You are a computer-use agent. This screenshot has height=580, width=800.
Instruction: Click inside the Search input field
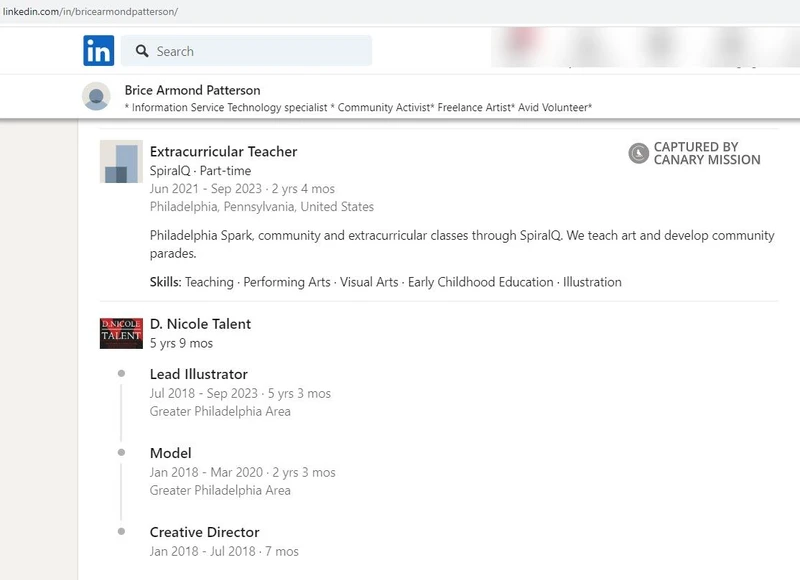coord(250,50)
